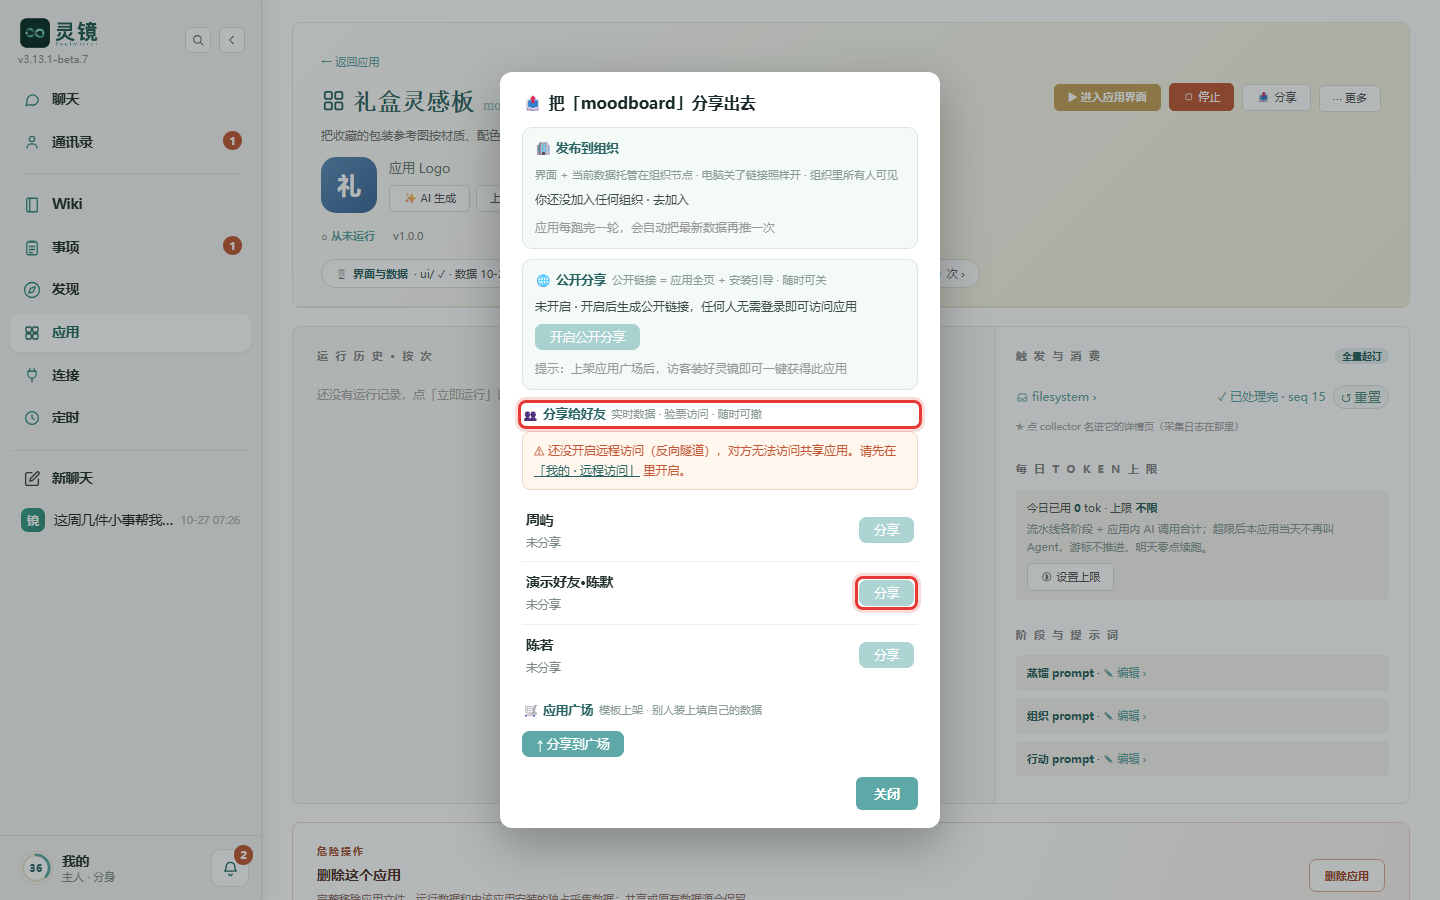Click 去加入 organization link
This screenshot has width=1440, height=900.
pos(671,200)
